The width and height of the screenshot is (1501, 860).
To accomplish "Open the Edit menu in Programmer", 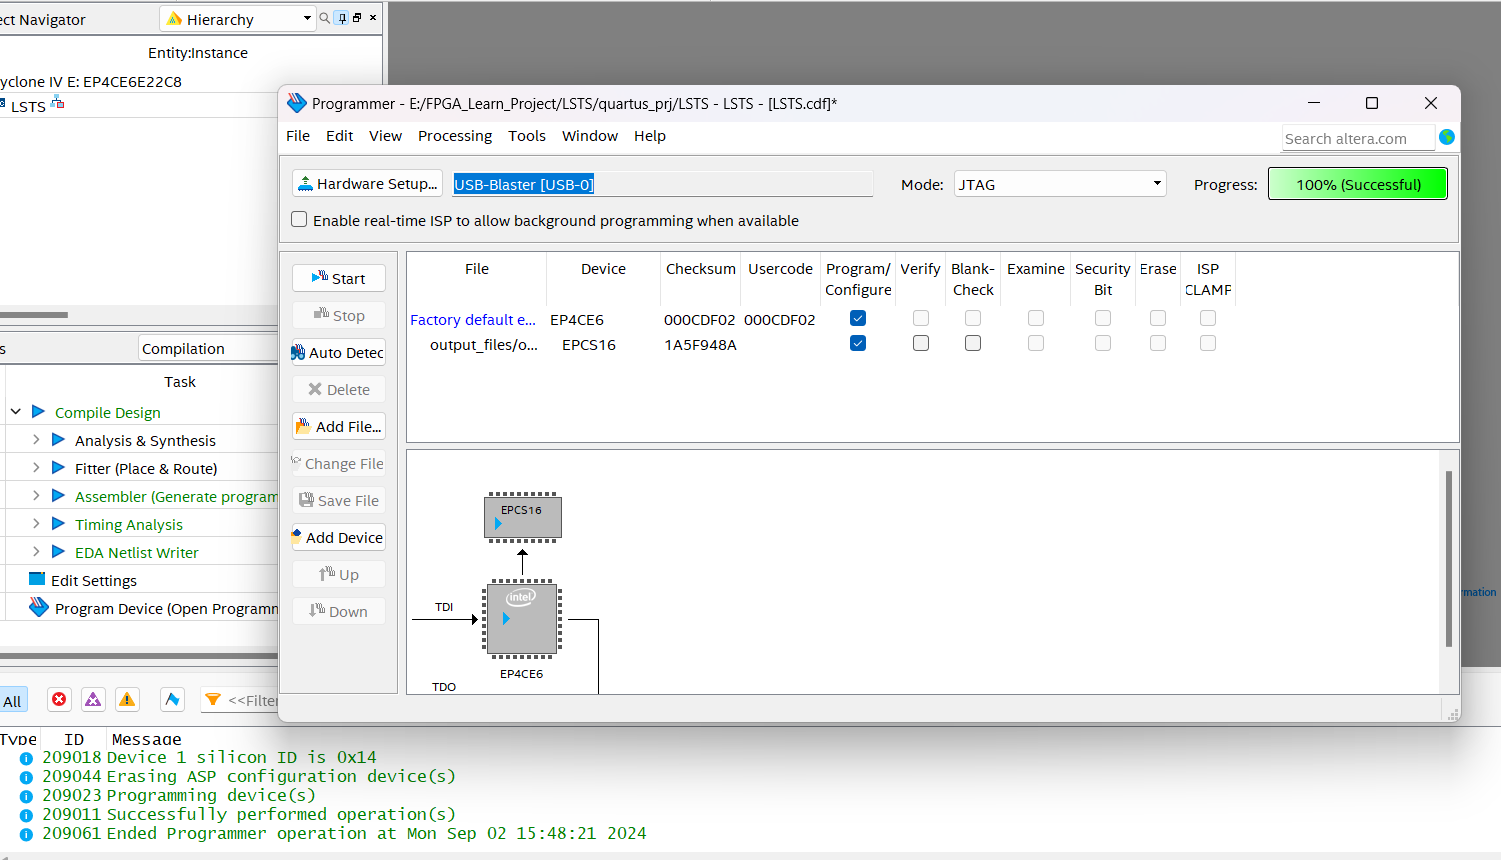I will click(x=339, y=136).
